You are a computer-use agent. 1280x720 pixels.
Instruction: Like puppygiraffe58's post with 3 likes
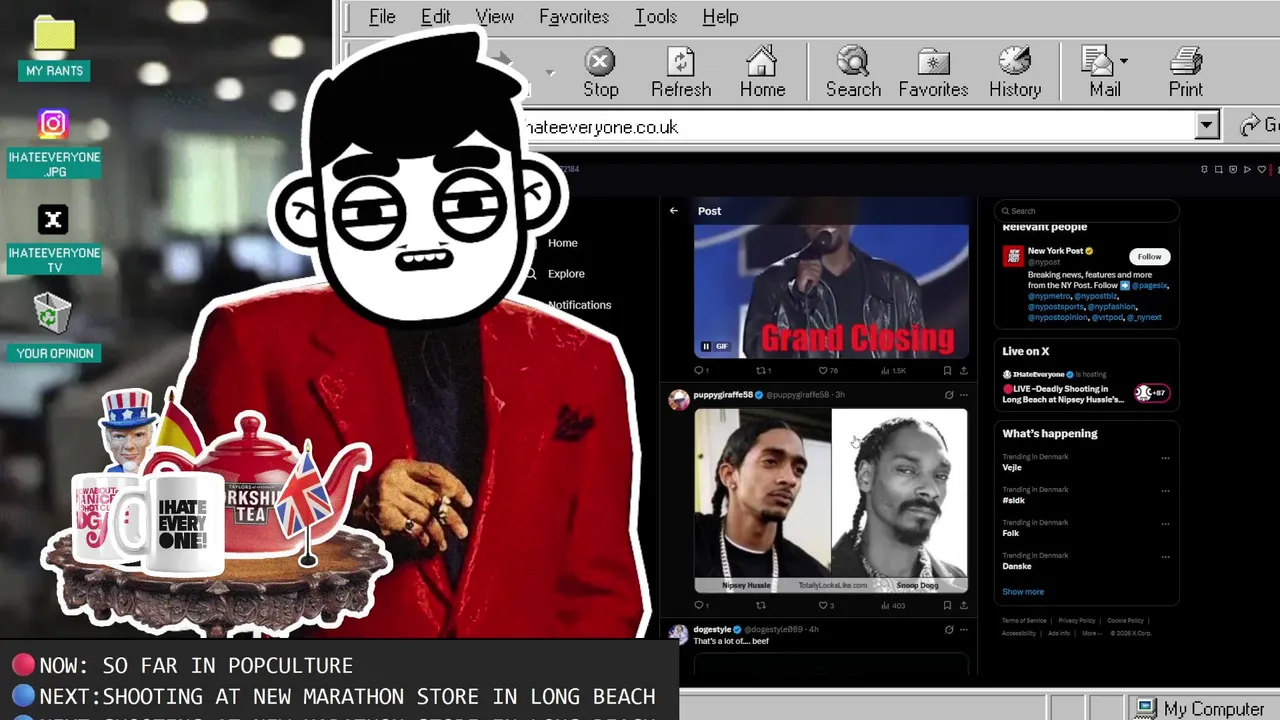pyautogui.click(x=826, y=605)
